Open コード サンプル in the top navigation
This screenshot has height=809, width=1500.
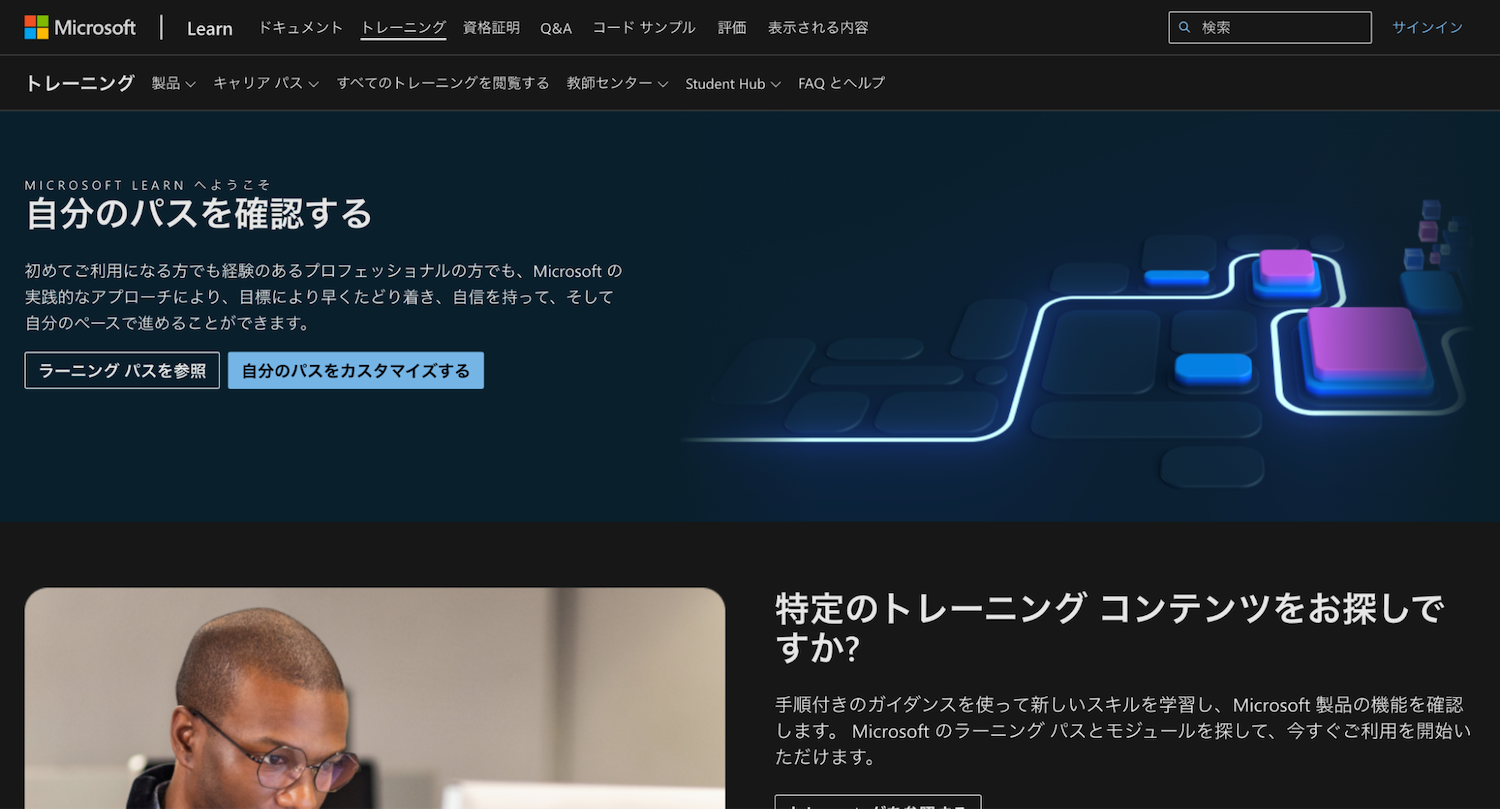(644, 28)
